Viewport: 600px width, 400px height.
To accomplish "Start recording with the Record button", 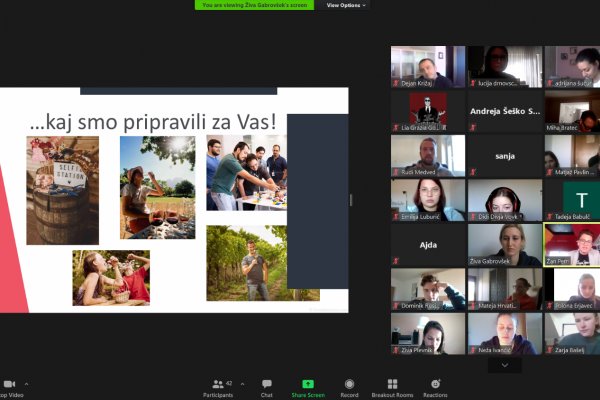I will pos(349,384).
